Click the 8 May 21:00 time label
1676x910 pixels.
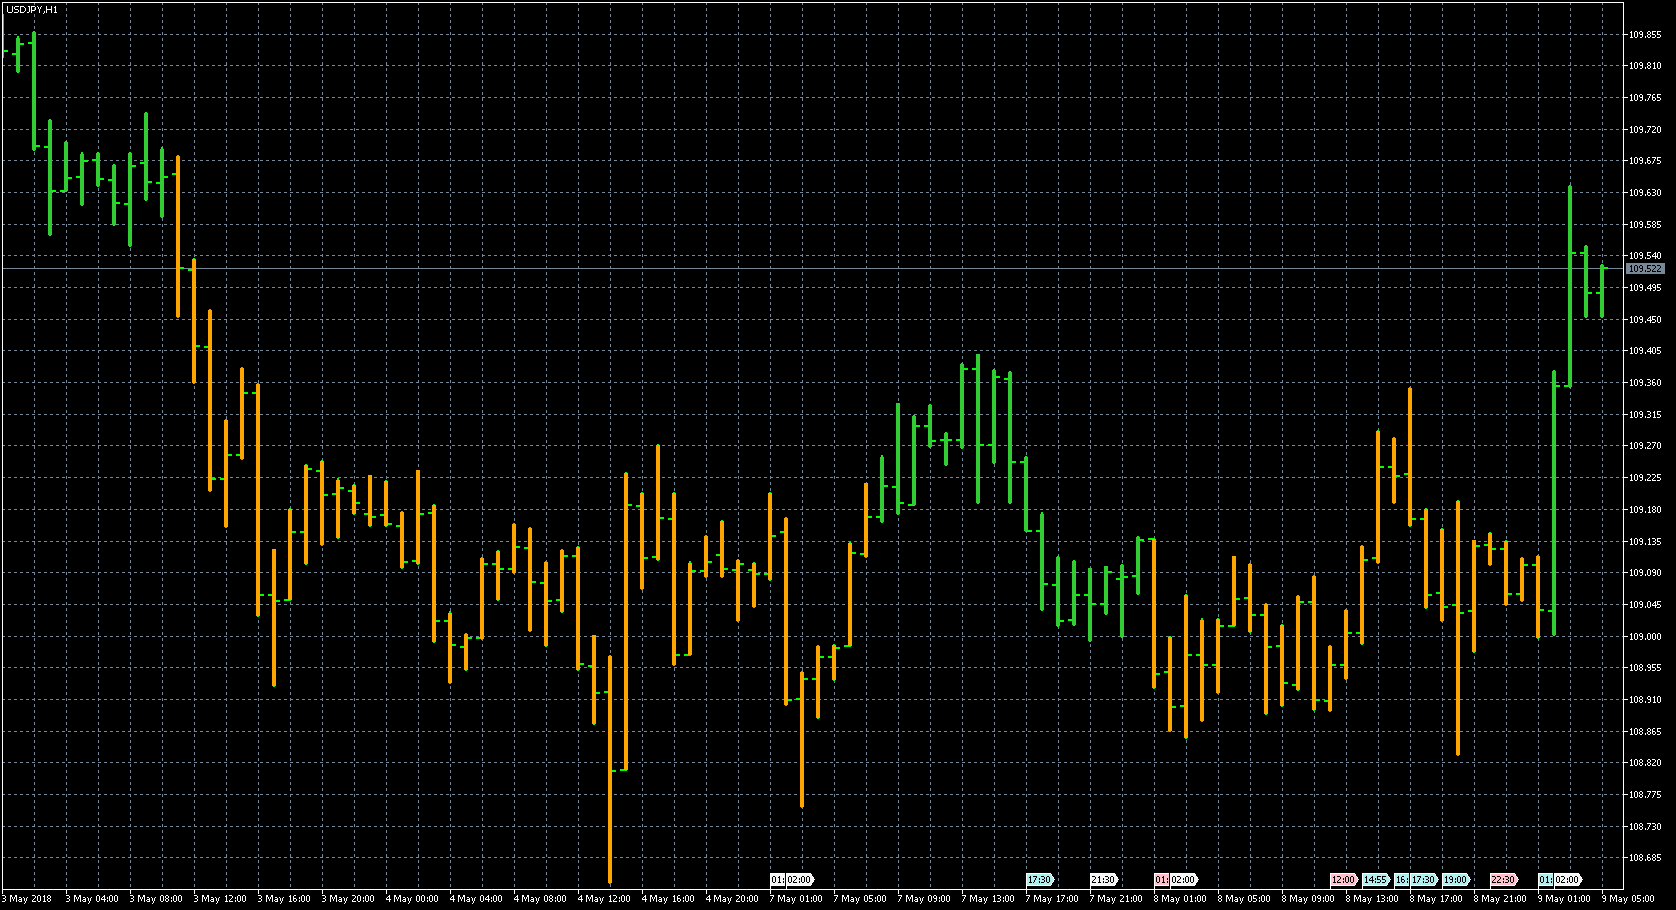1499,899
